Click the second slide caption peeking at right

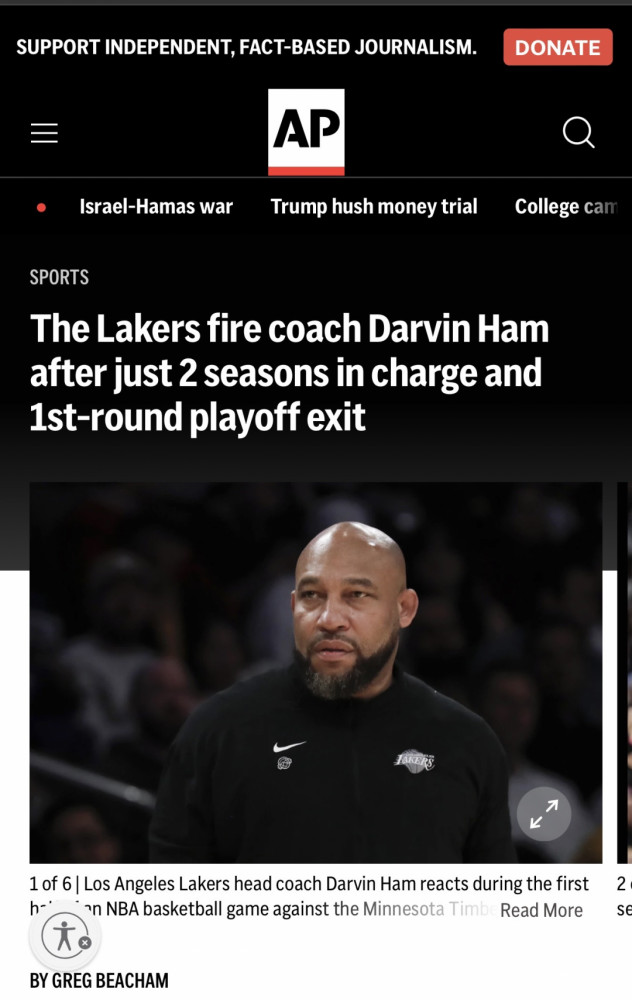(x=624, y=897)
